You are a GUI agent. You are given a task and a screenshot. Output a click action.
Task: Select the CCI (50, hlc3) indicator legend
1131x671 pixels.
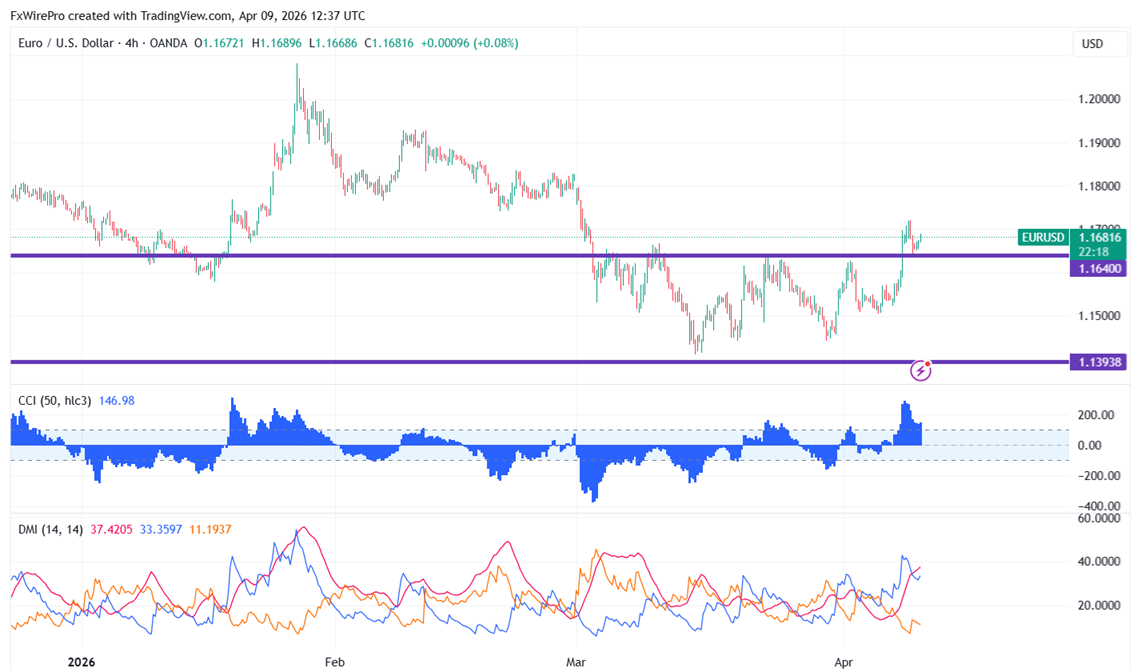[x=55, y=400]
